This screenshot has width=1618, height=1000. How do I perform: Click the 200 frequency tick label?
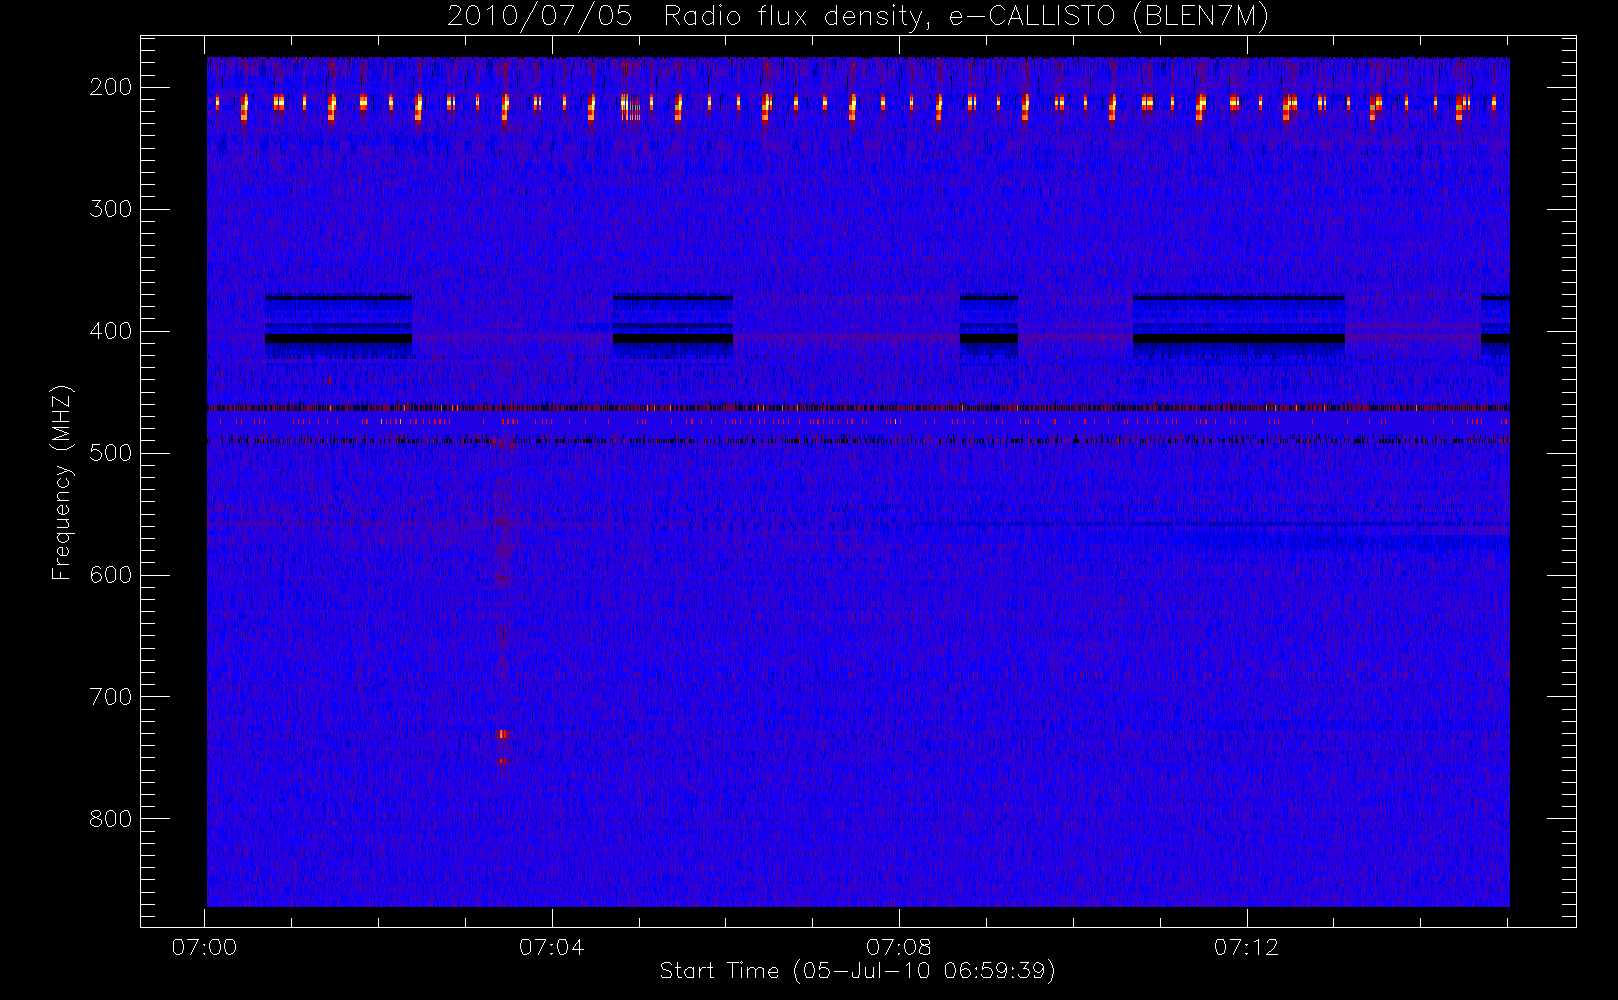(111, 87)
